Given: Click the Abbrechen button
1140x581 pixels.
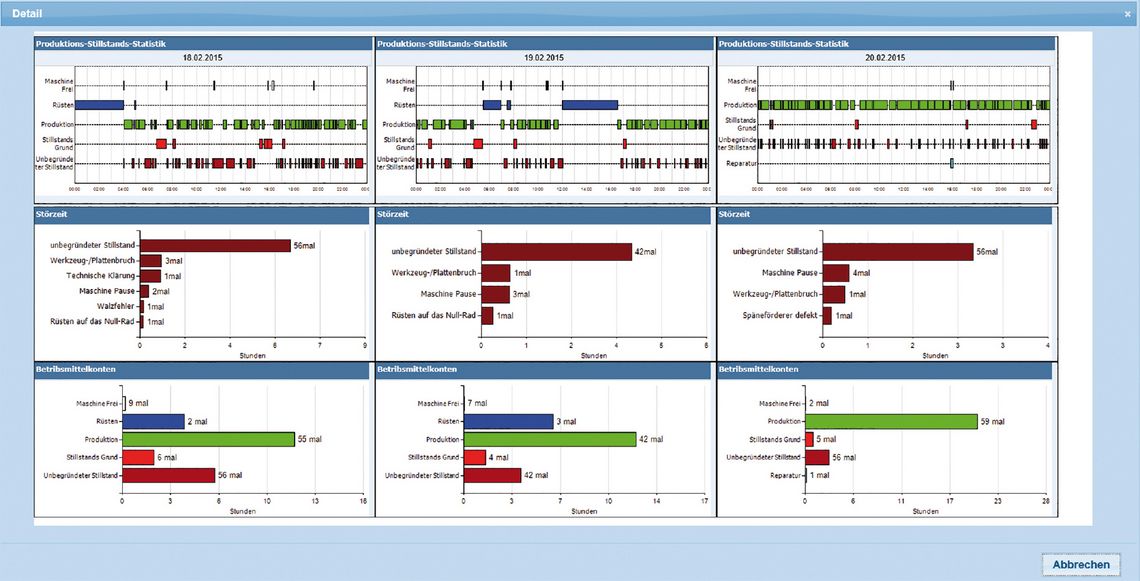Looking at the screenshot, I should [x=1081, y=564].
